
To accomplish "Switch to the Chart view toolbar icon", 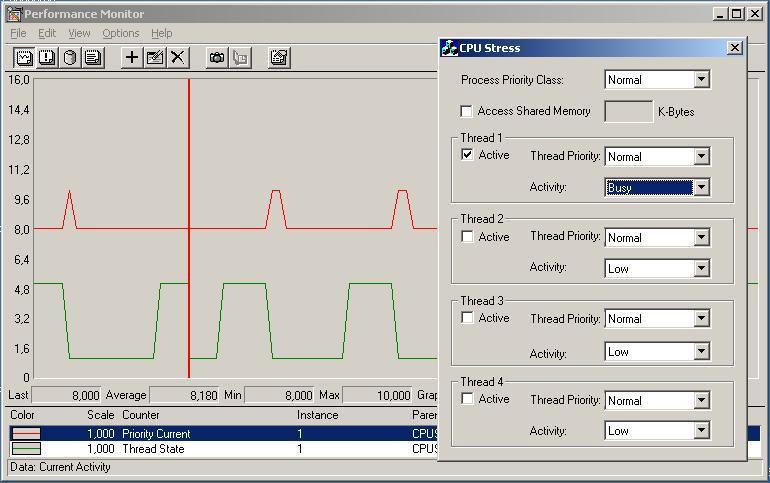I will [x=24, y=57].
